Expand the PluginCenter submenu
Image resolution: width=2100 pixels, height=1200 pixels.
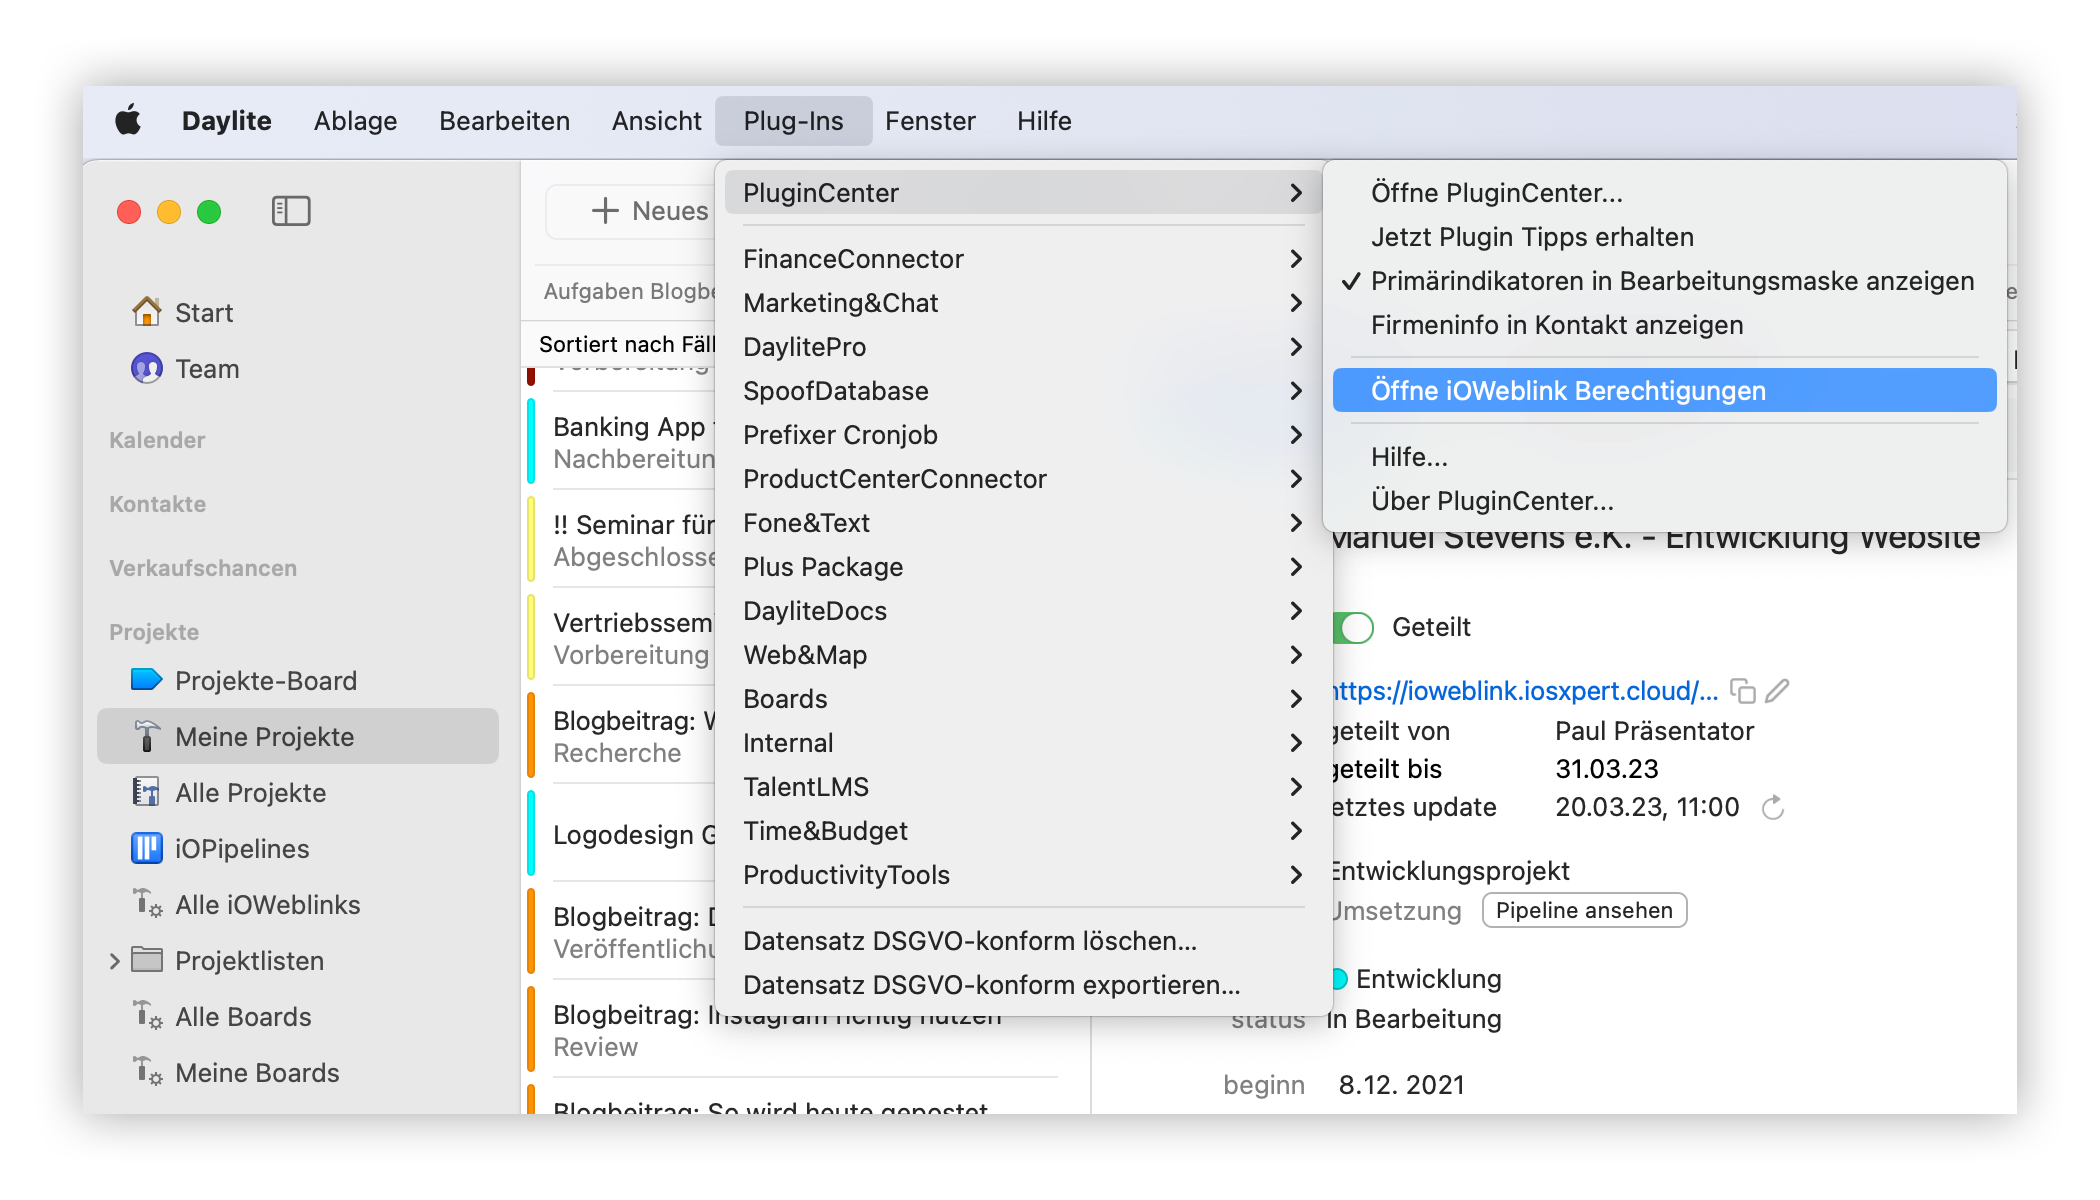[1024, 193]
